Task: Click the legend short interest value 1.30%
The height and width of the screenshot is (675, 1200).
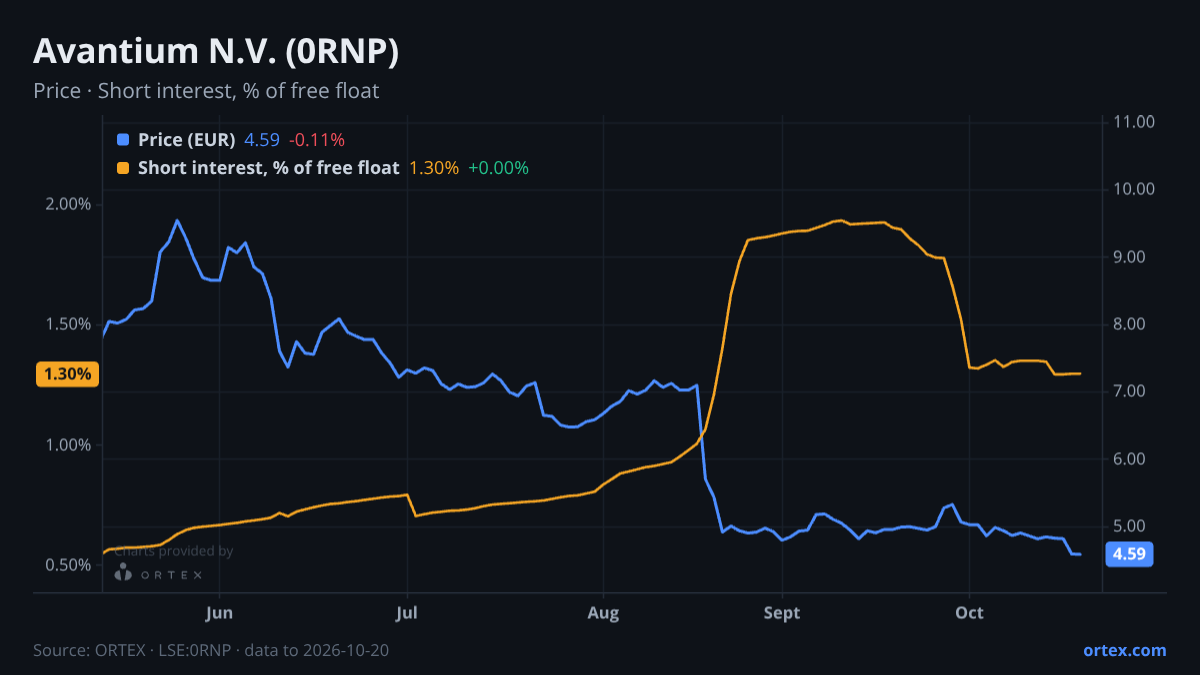Action: pyautogui.click(x=434, y=168)
